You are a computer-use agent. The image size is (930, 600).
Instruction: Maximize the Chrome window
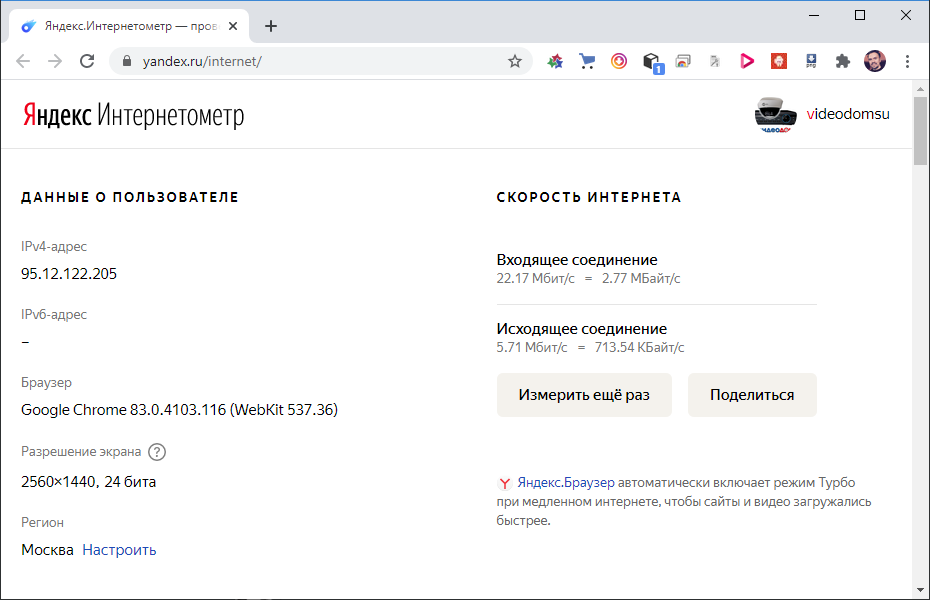coord(860,15)
